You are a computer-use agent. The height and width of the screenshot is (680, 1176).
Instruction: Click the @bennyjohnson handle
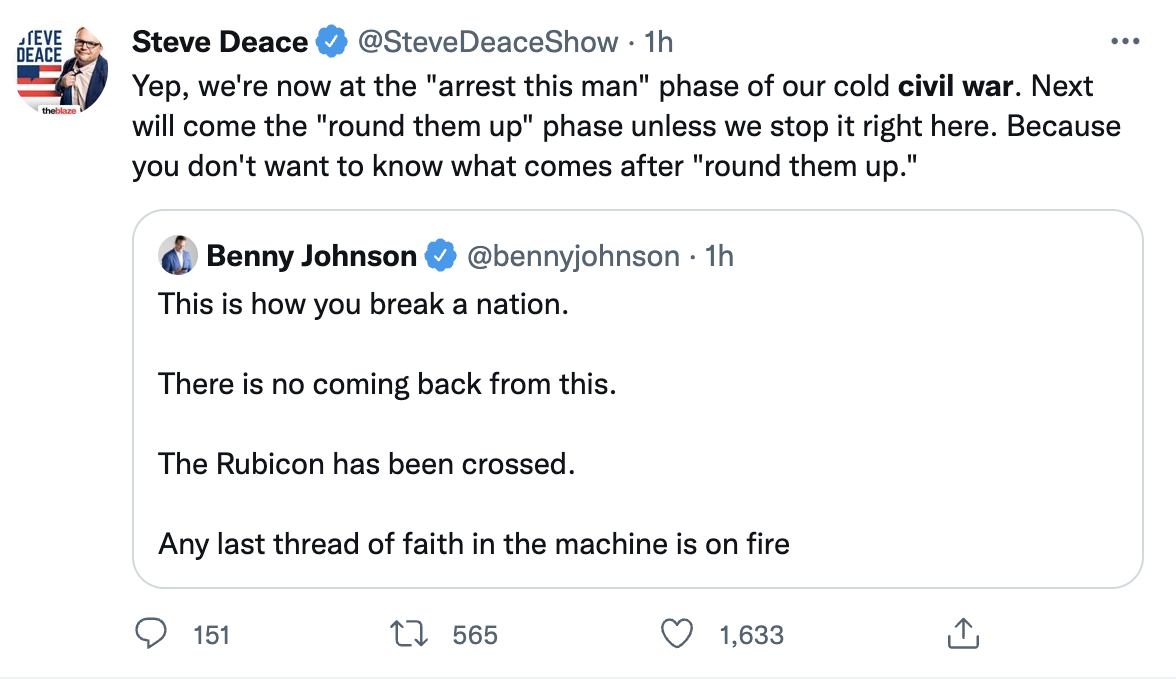[x=573, y=257]
